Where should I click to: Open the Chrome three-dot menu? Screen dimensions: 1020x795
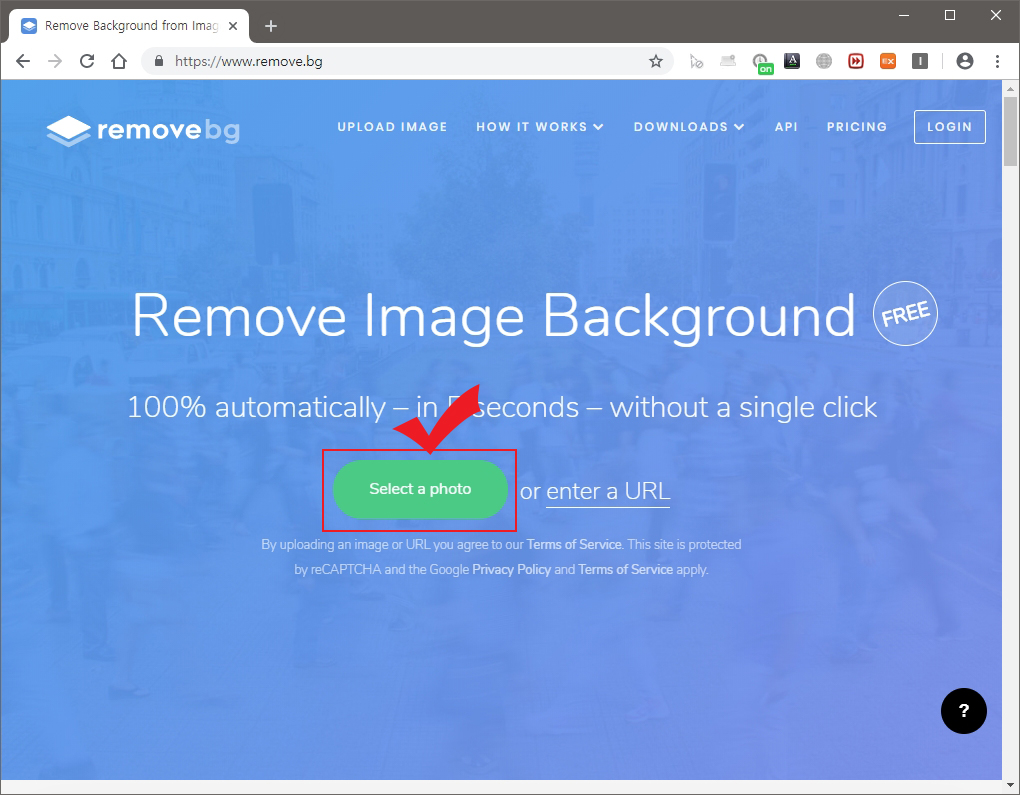pos(997,61)
